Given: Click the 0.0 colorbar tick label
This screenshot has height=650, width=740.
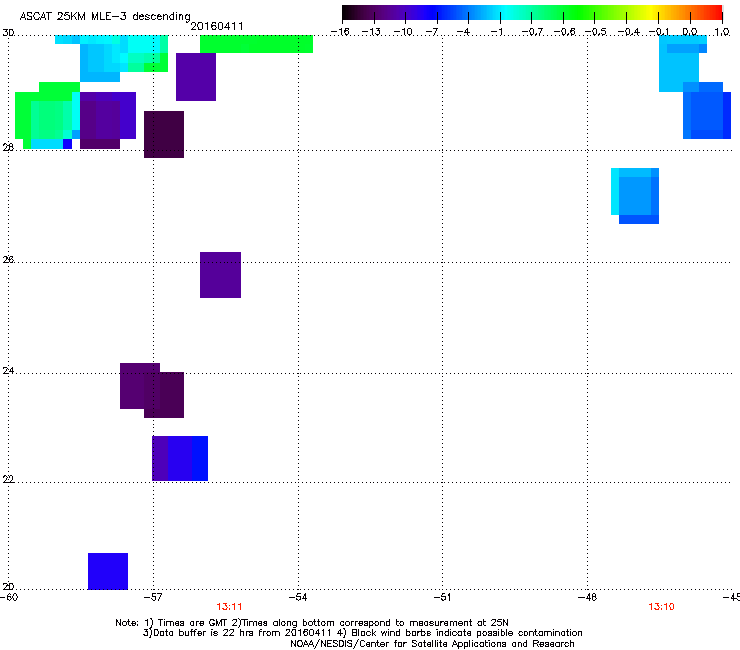Looking at the screenshot, I should tap(690, 32).
